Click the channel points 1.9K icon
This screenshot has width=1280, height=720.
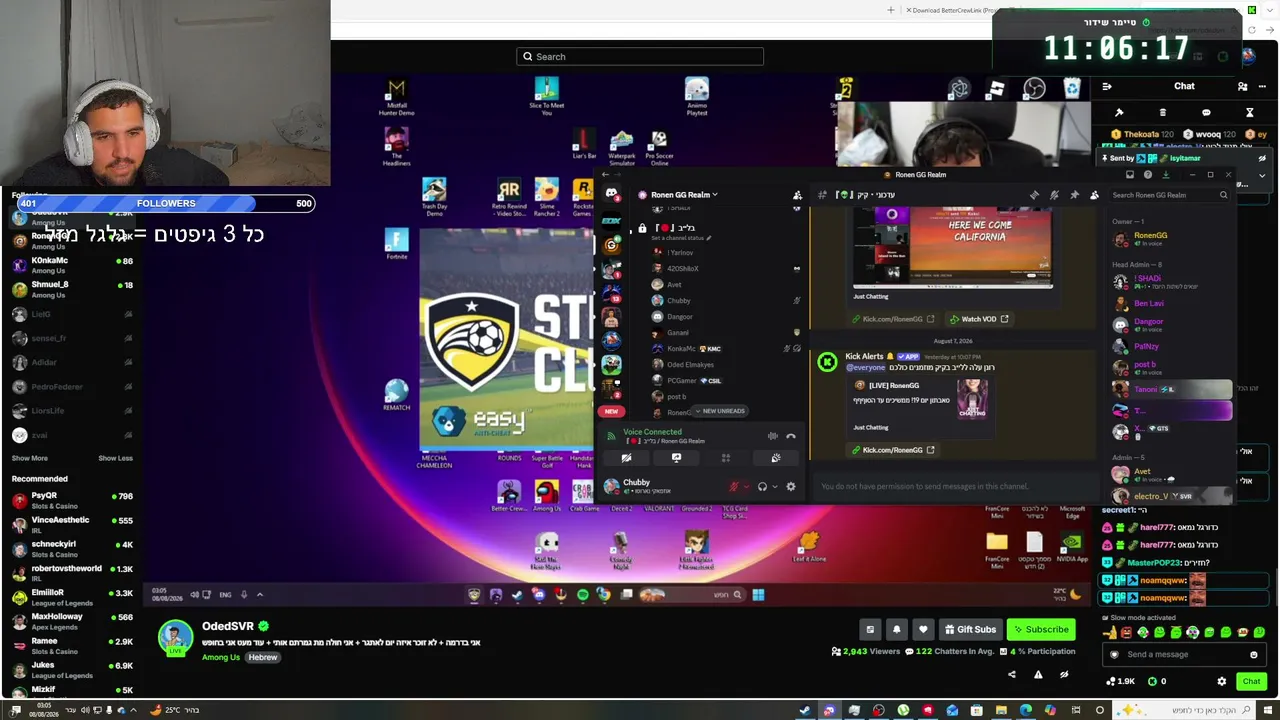(1121, 681)
